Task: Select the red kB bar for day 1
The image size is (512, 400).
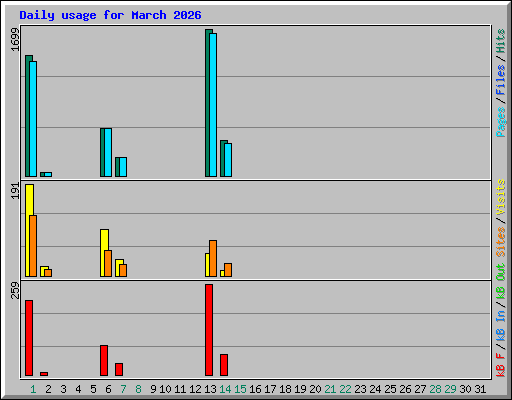Action: [x=29, y=338]
